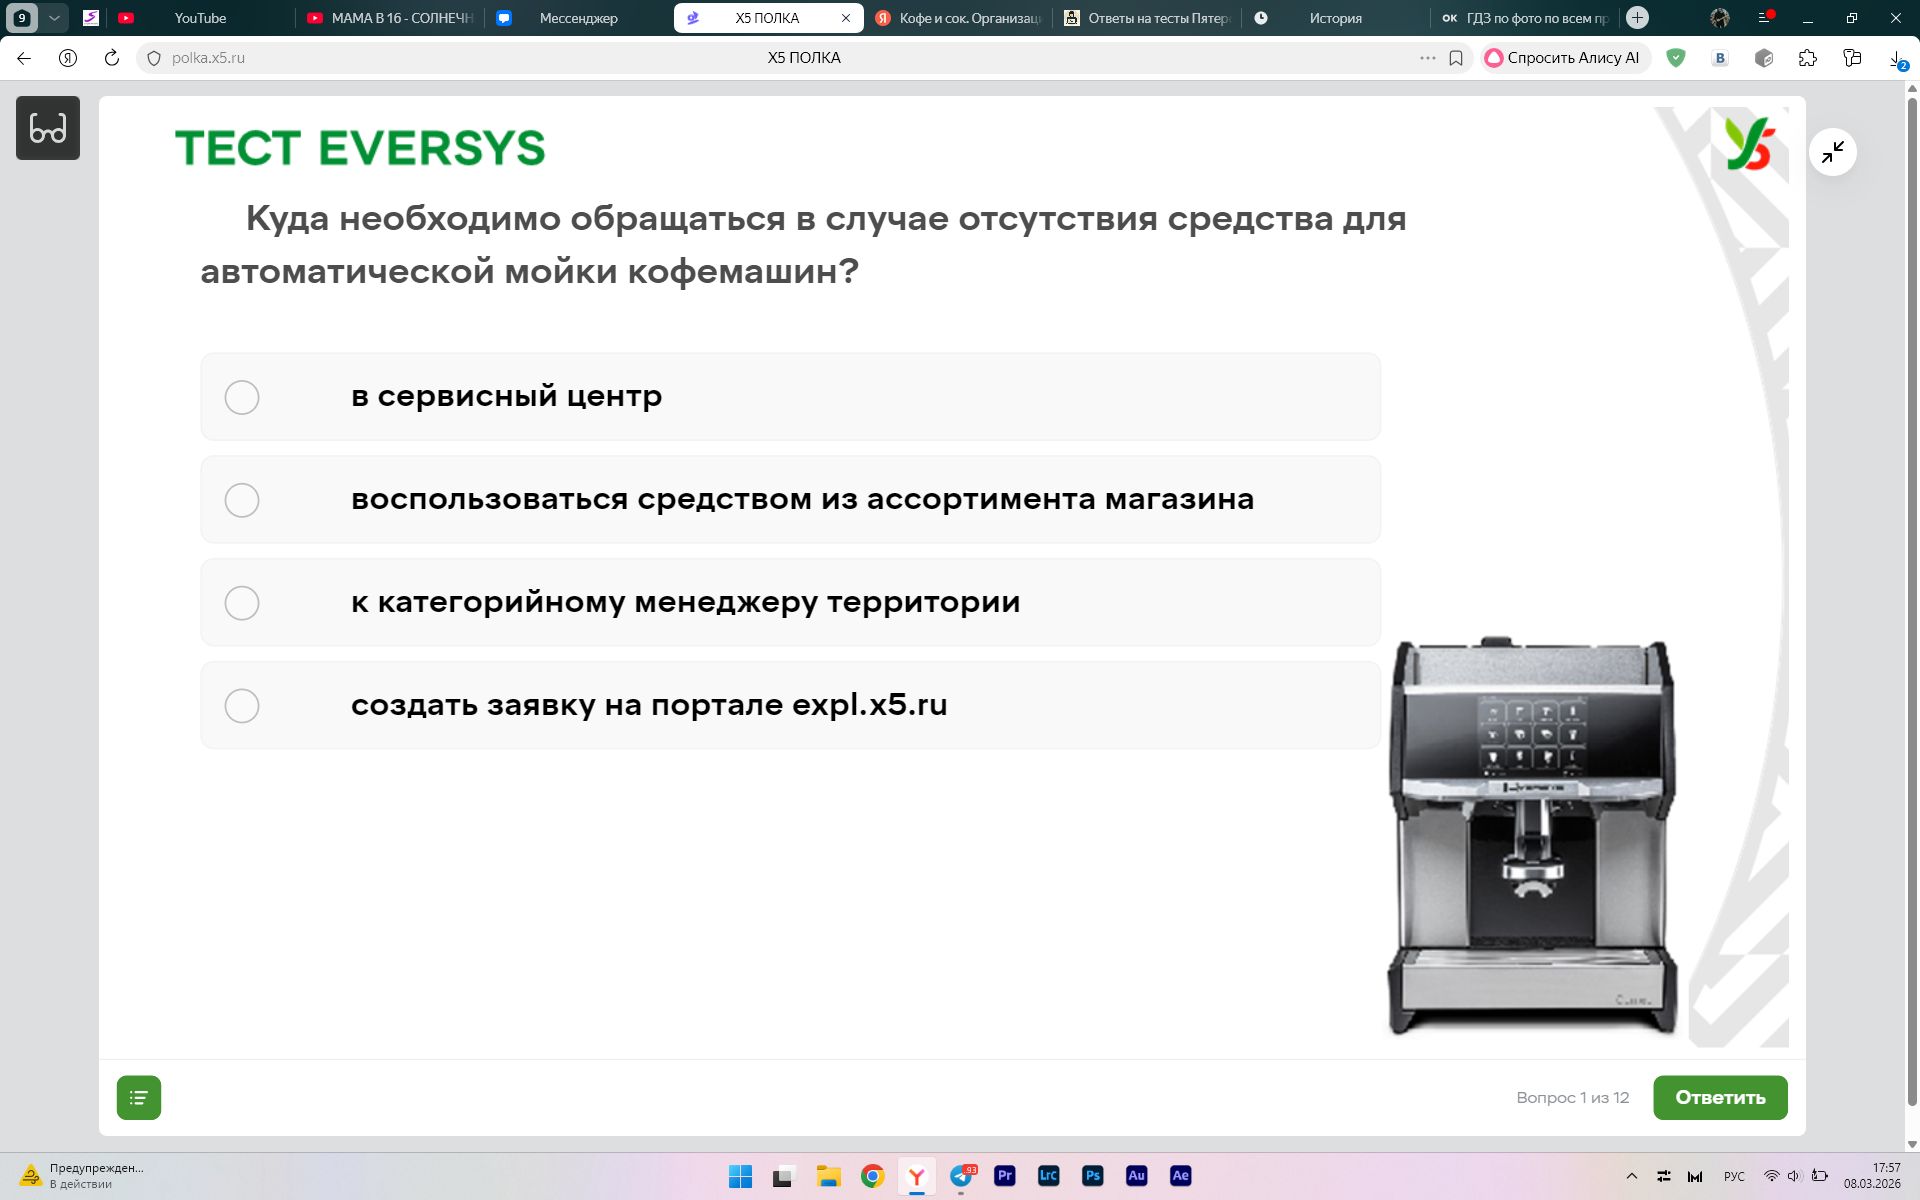Switch to 'Ответы на тесты Пятер' tab
This screenshot has height=1200, width=1920.
[1147, 18]
